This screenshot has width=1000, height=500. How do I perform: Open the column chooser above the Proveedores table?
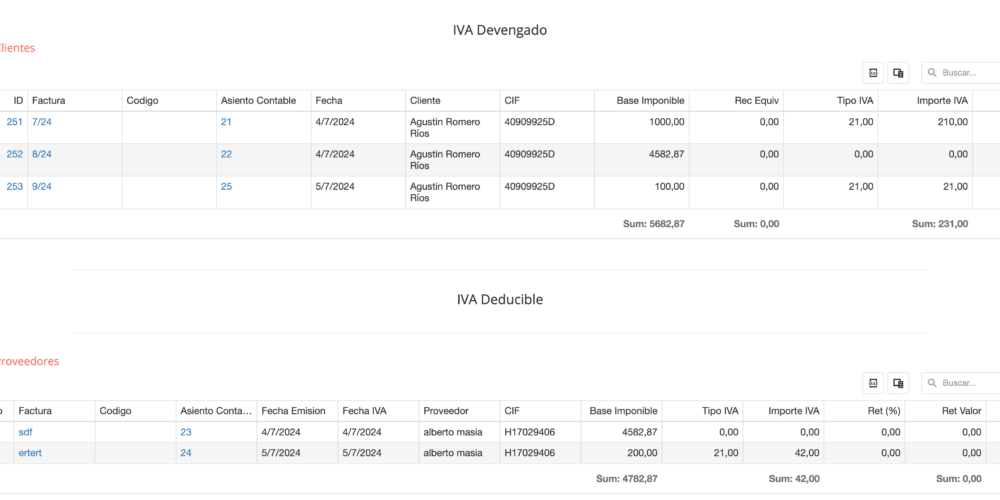[898, 383]
